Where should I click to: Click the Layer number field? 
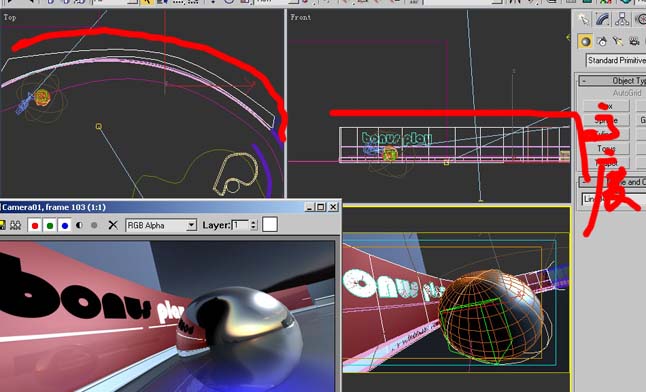(241, 225)
